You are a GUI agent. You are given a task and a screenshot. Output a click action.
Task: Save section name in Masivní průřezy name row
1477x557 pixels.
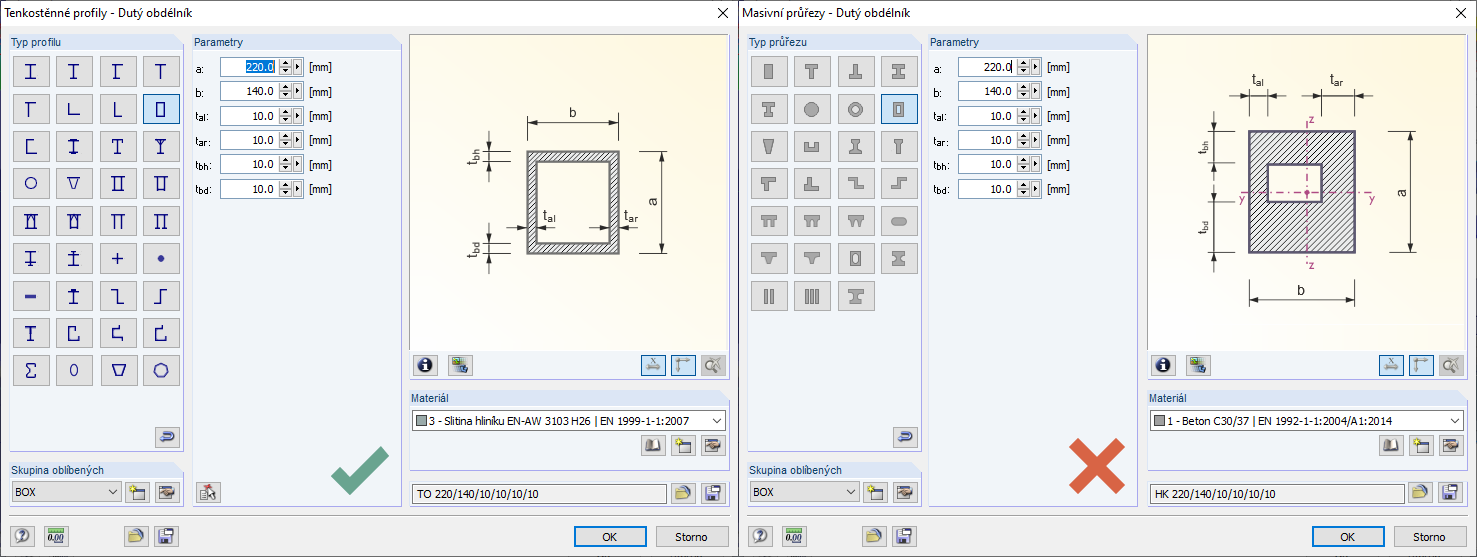1451,492
